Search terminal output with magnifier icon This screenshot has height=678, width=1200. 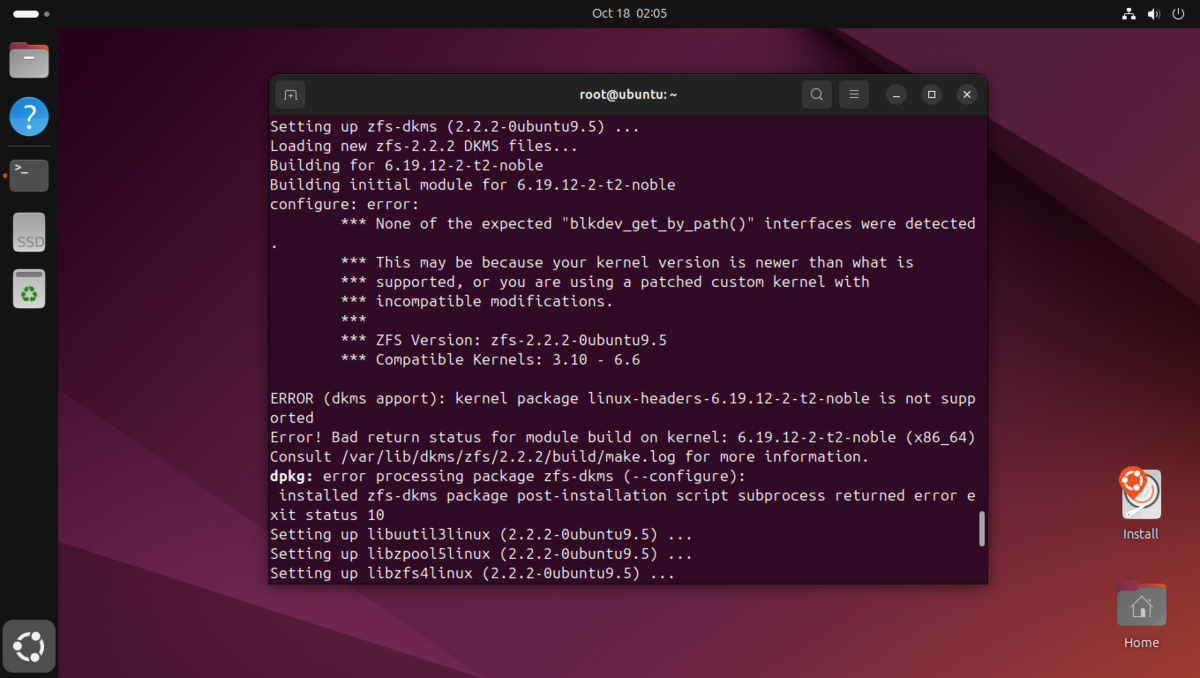point(817,95)
